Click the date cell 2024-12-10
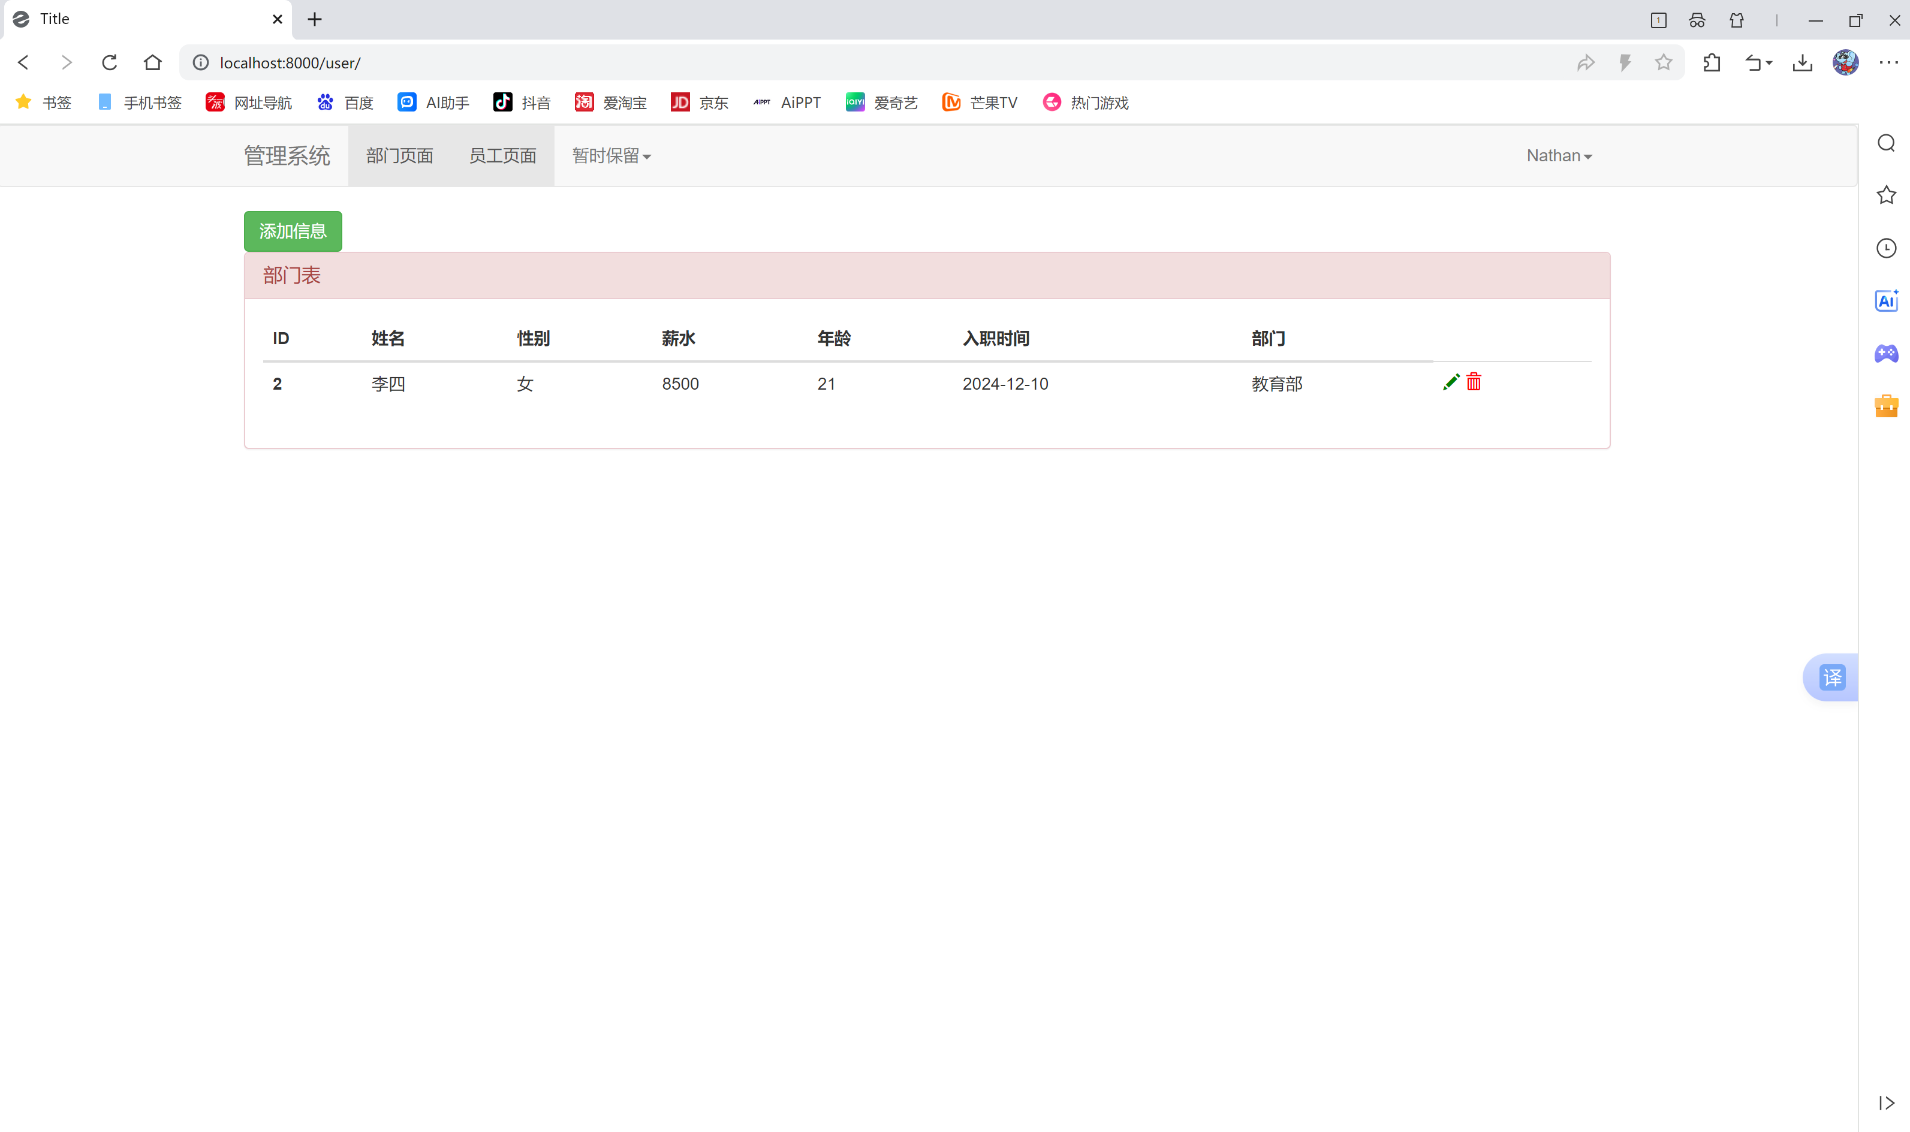The image size is (1910, 1132). pos(1005,384)
